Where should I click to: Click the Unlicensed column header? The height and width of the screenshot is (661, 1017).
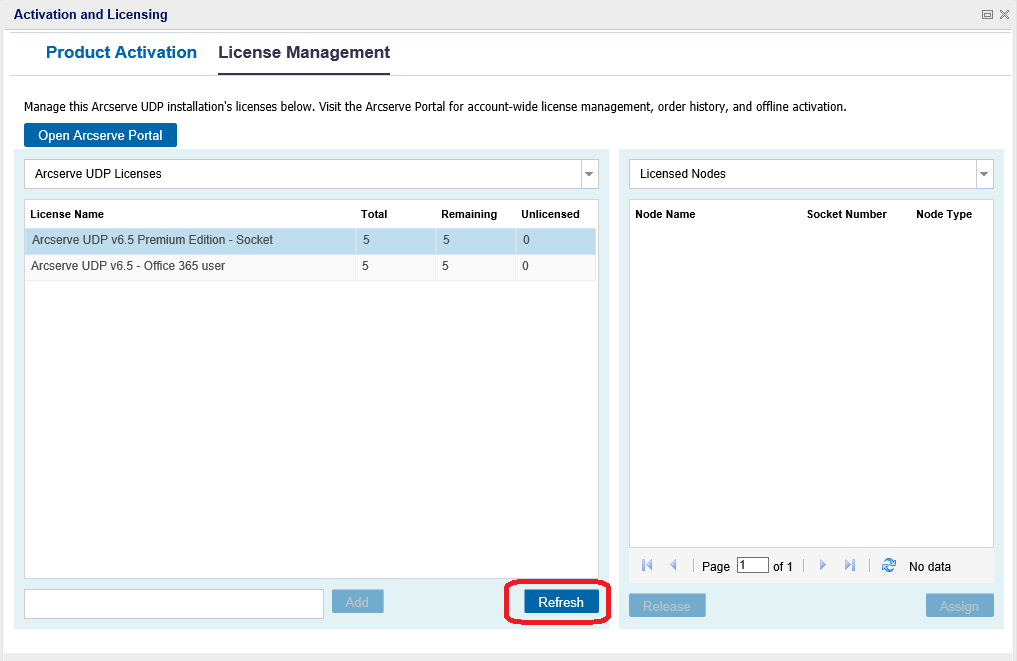(550, 214)
